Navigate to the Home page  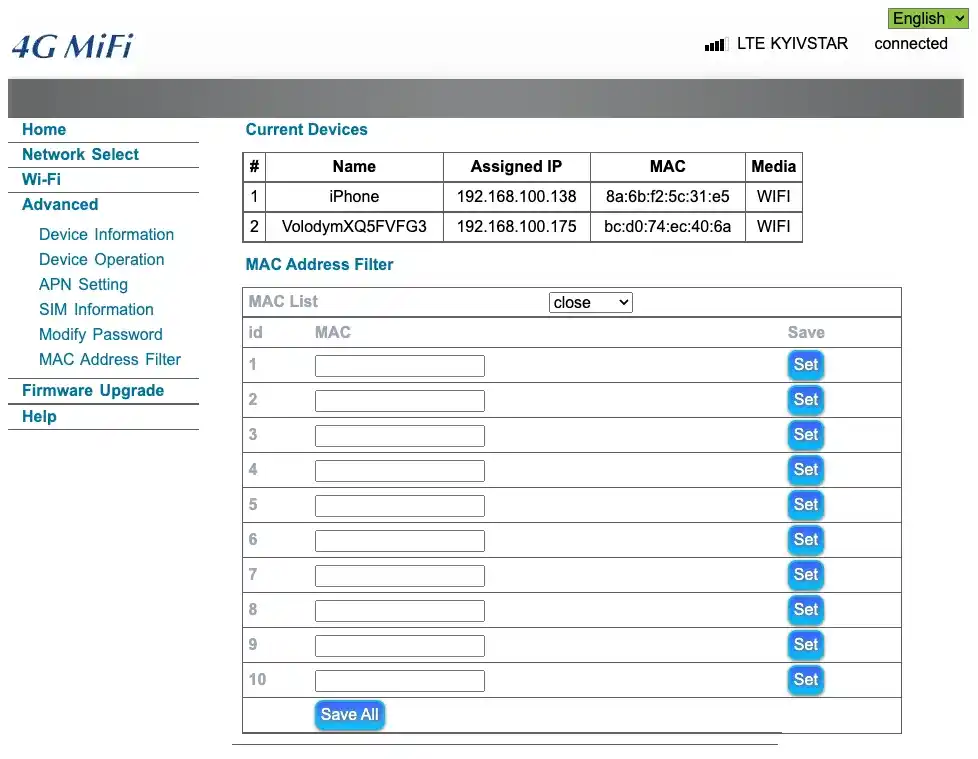coord(43,129)
